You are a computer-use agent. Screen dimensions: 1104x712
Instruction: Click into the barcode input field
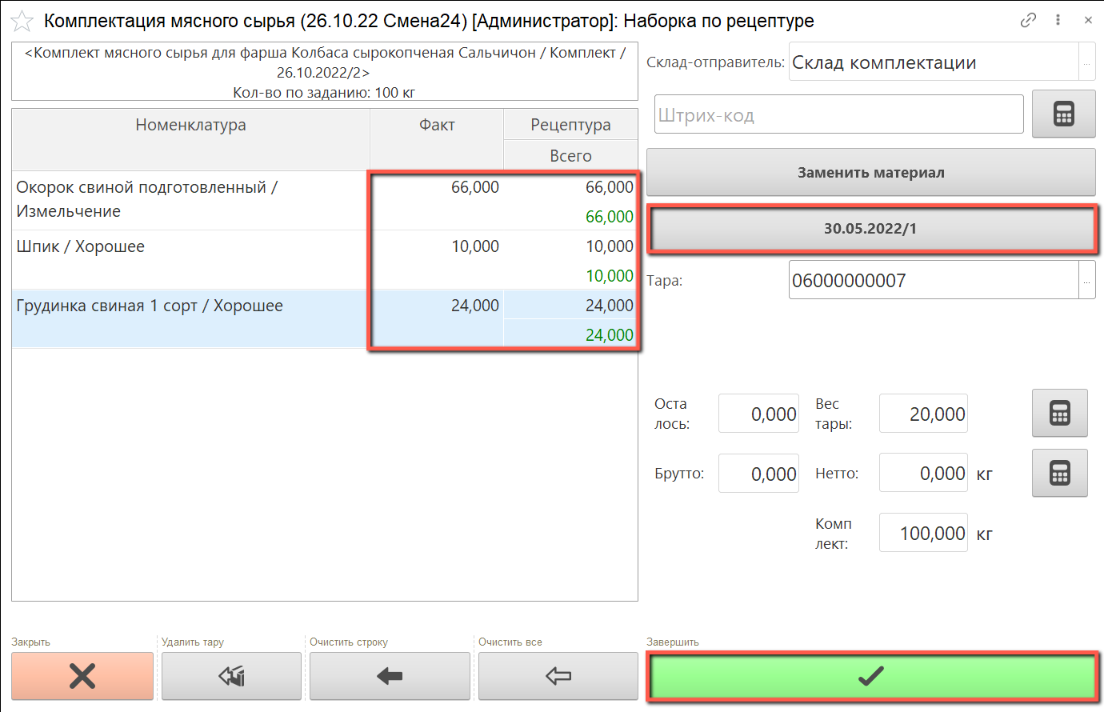pyautogui.click(x=838, y=115)
